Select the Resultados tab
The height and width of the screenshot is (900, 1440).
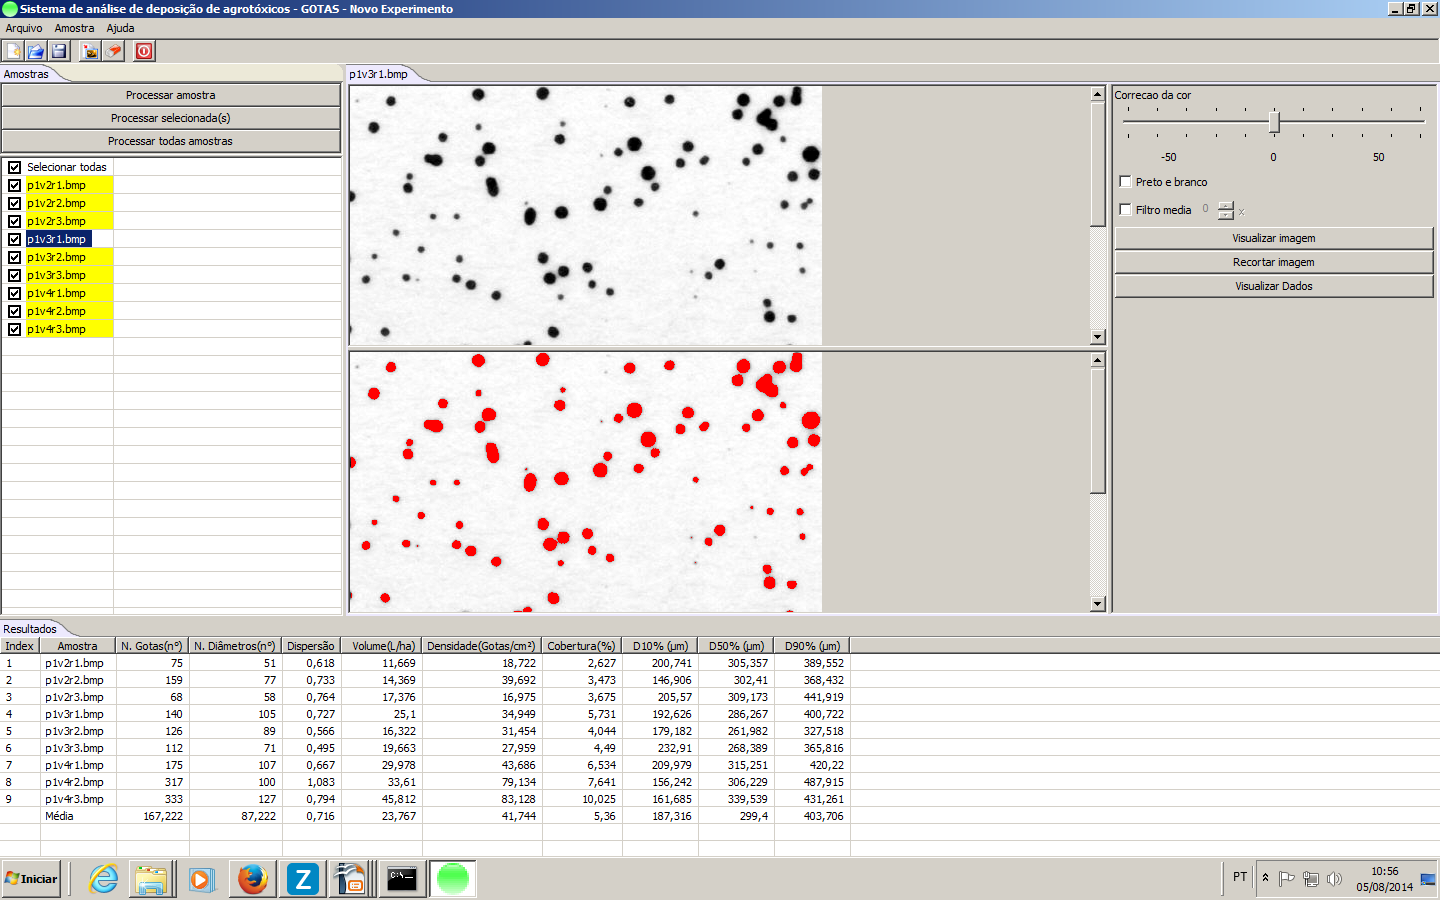[31, 629]
